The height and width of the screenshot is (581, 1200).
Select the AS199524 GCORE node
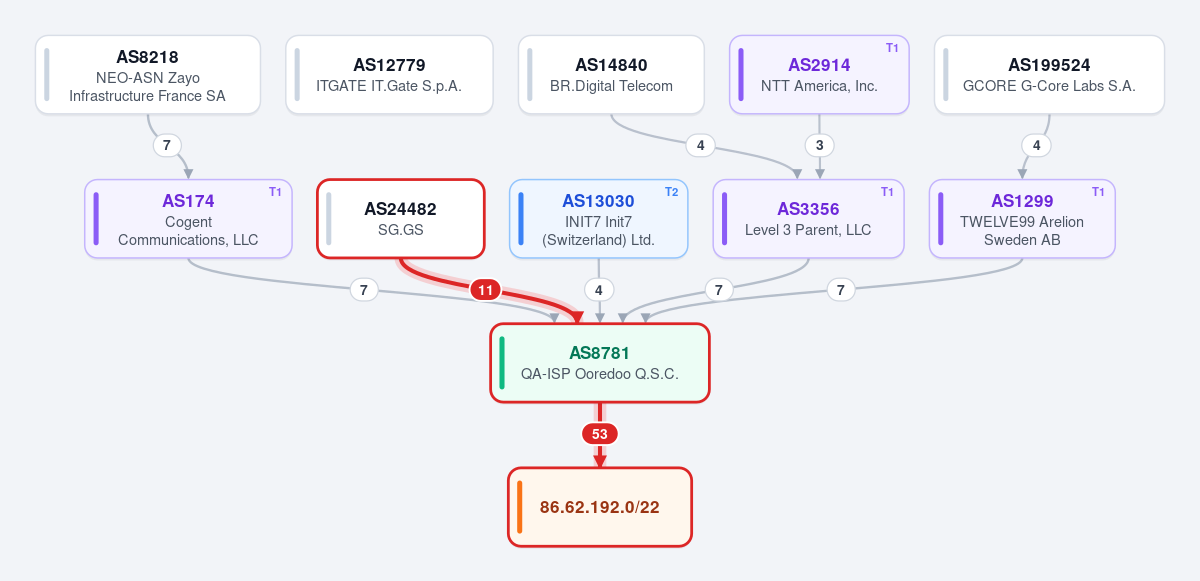1049,75
